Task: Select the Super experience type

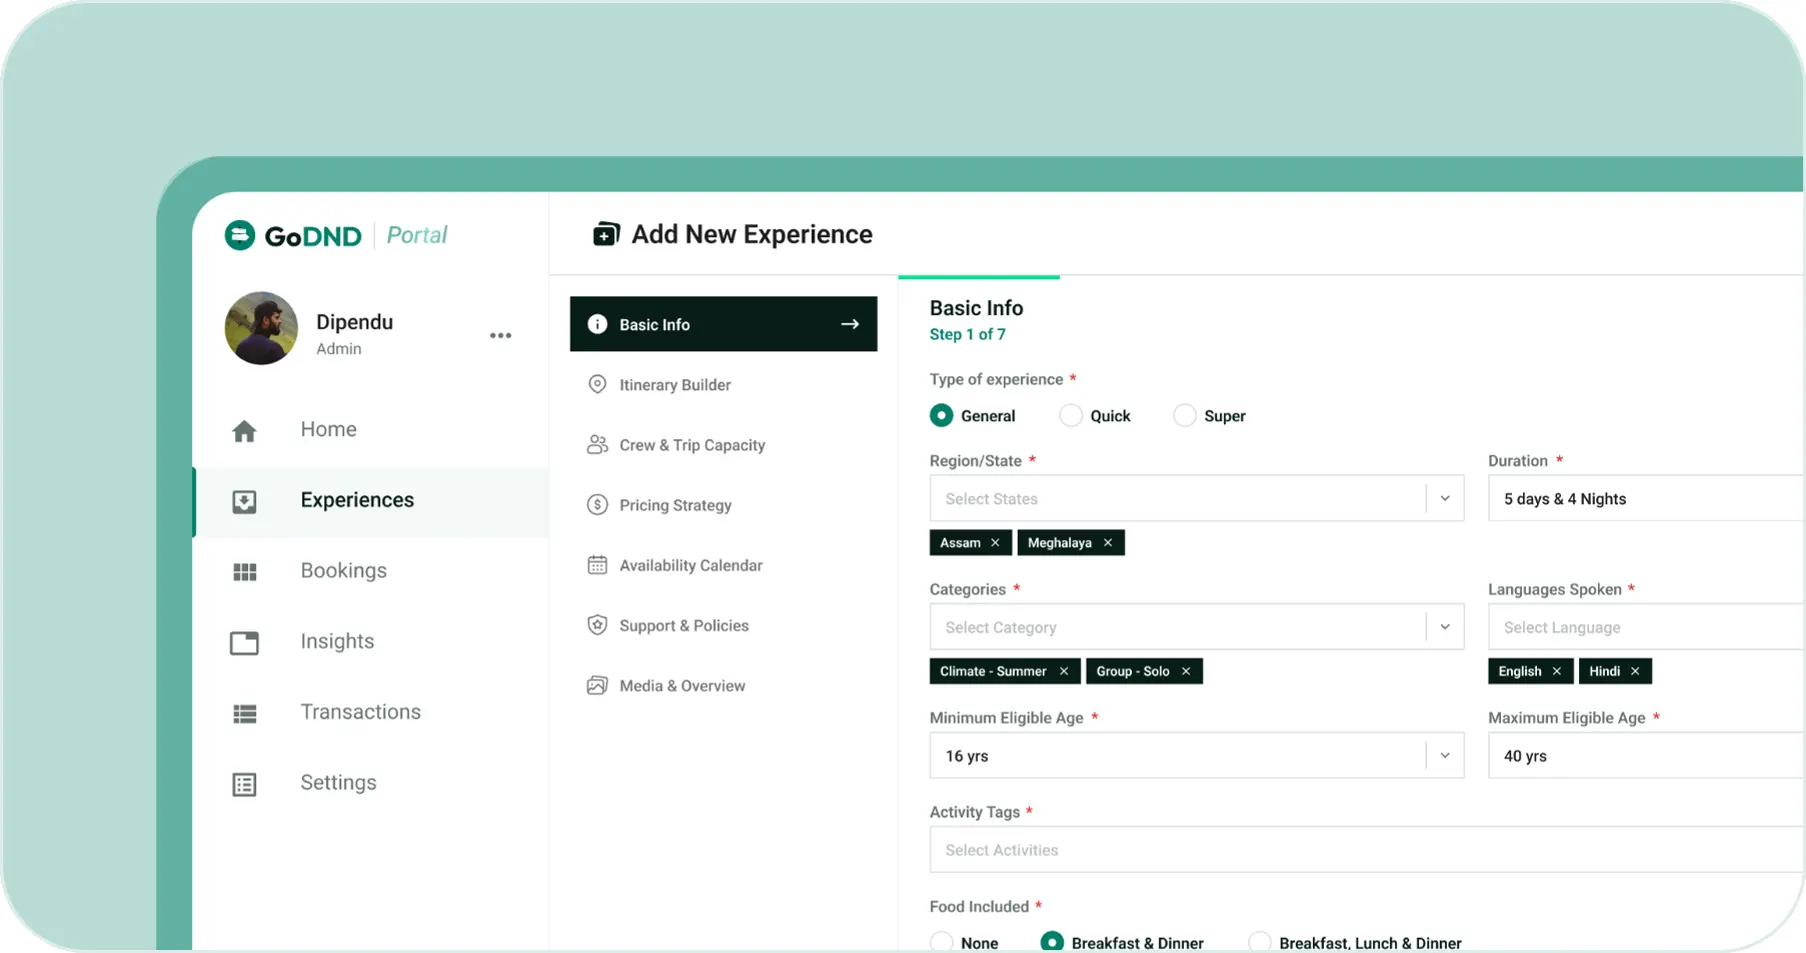Action: pyautogui.click(x=1185, y=416)
